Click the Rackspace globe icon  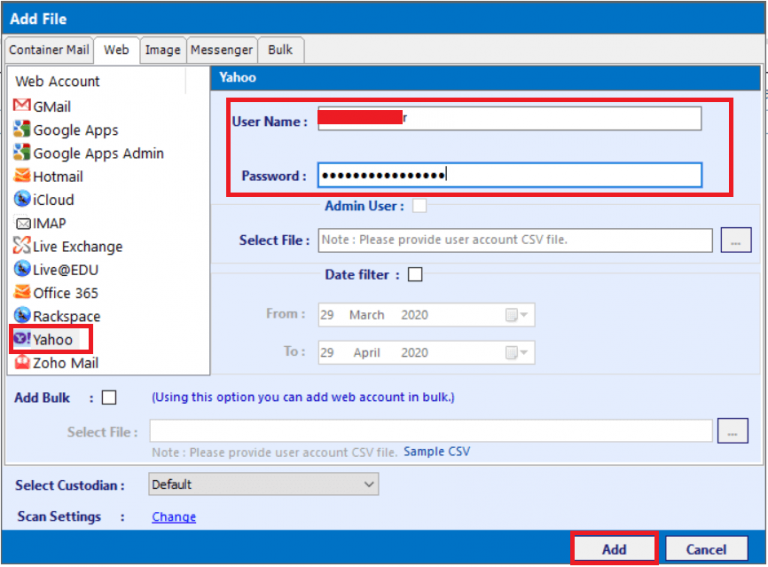click(x=22, y=315)
